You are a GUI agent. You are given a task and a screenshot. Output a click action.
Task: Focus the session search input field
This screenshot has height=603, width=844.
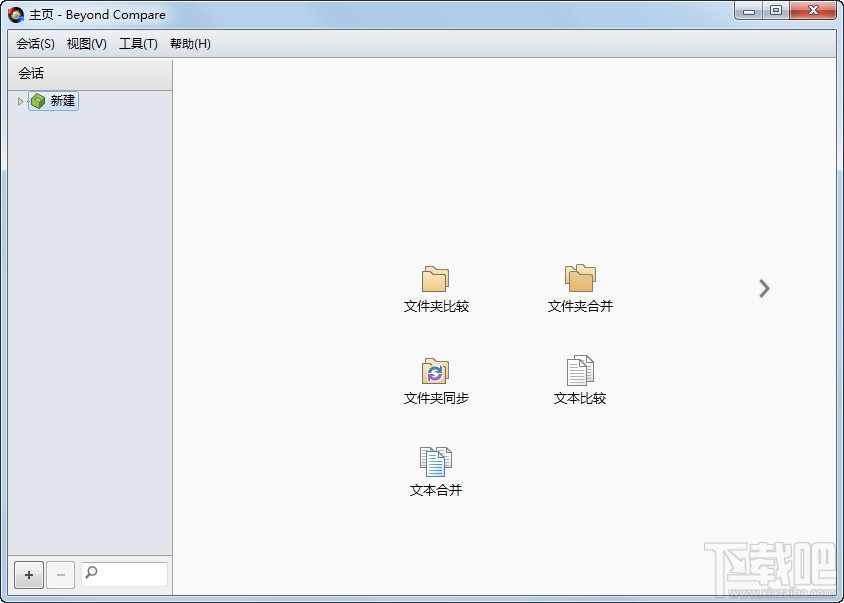124,574
